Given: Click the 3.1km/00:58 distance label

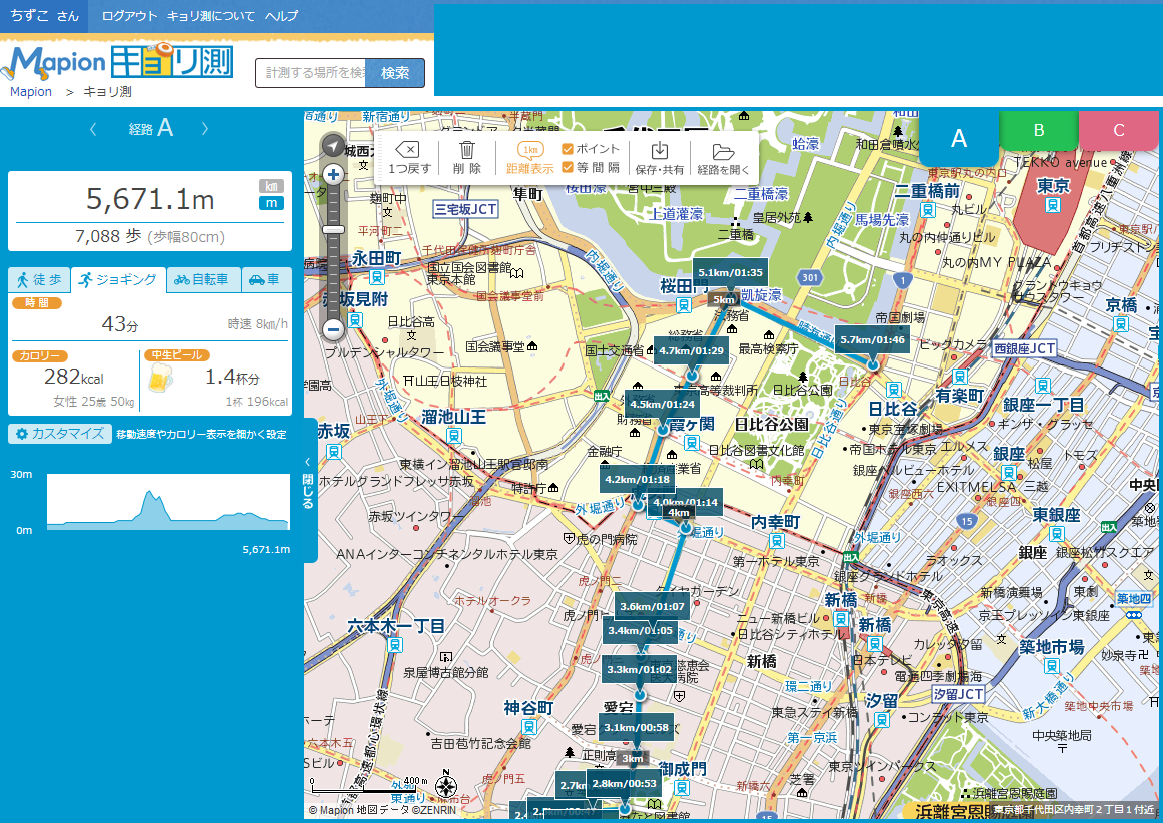Looking at the screenshot, I should 636,727.
